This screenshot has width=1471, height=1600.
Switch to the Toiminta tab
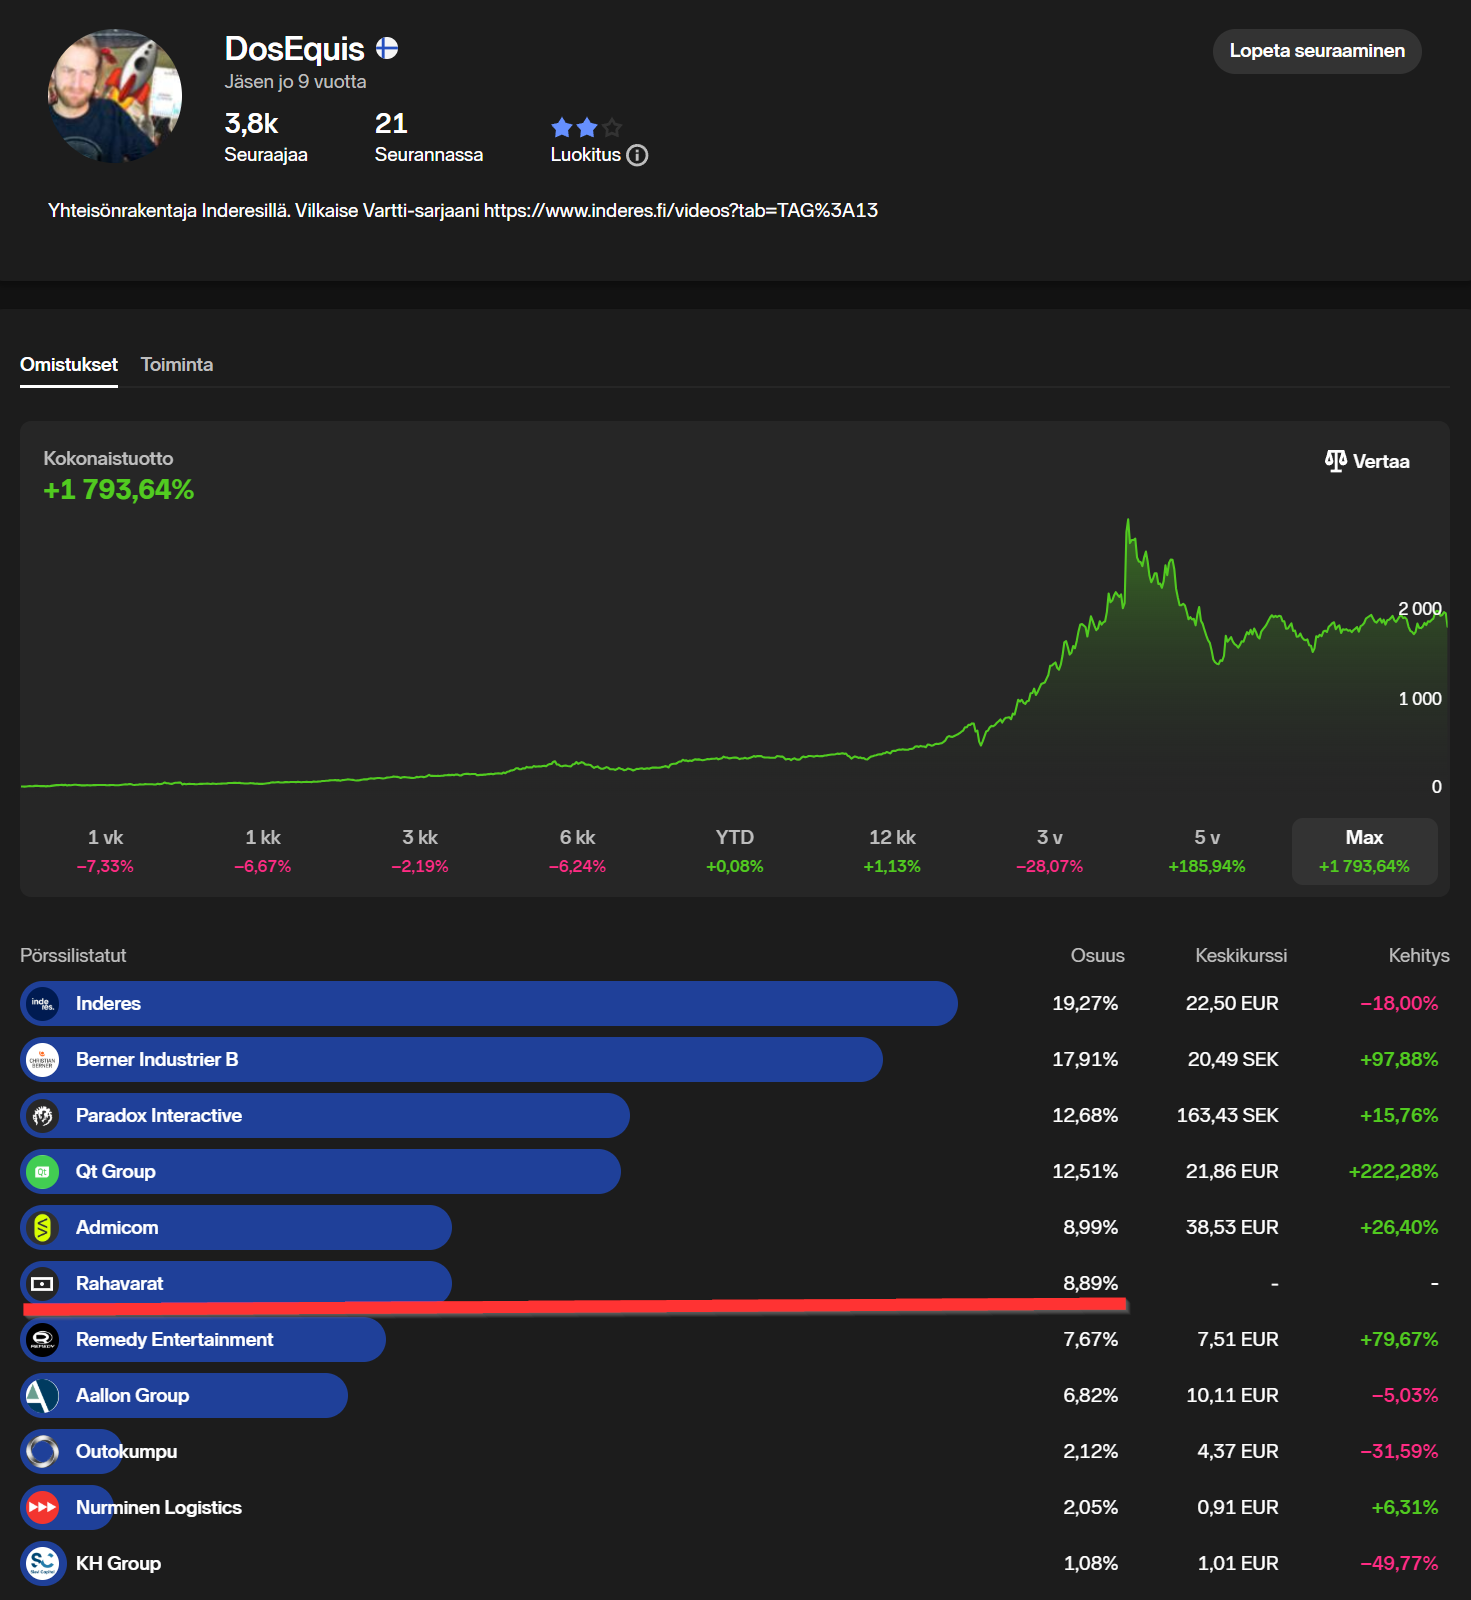tap(176, 365)
